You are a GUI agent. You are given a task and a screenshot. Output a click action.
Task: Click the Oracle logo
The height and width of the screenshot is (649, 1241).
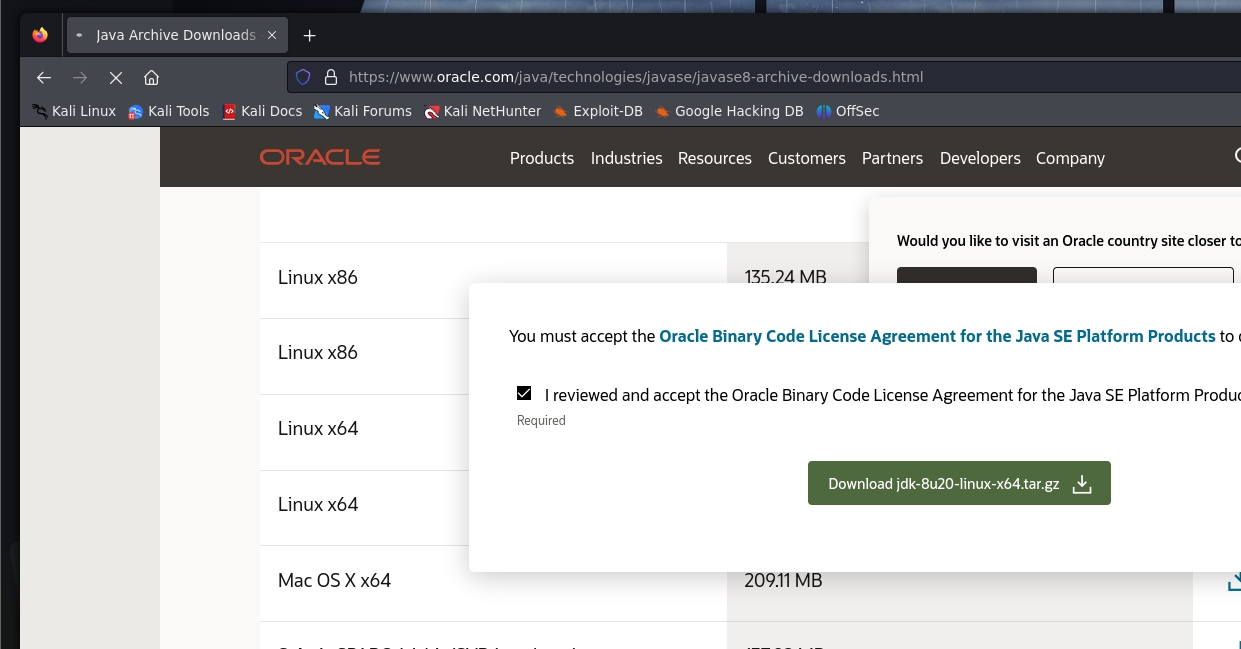[320, 157]
